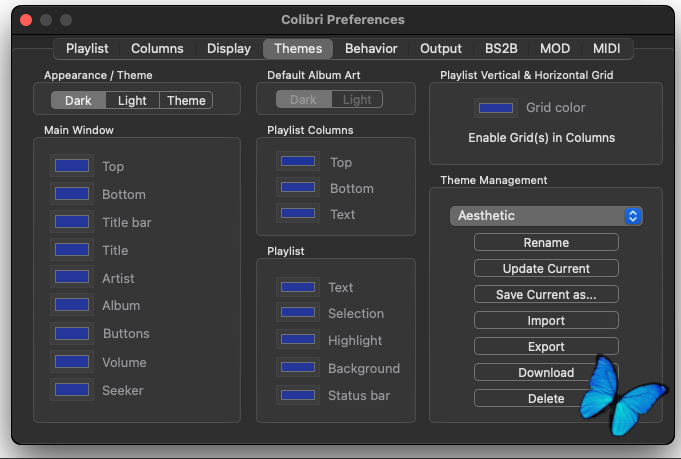Screen dimensions: 681x459
Task: Click Save Current as... button
Action: pos(546,294)
